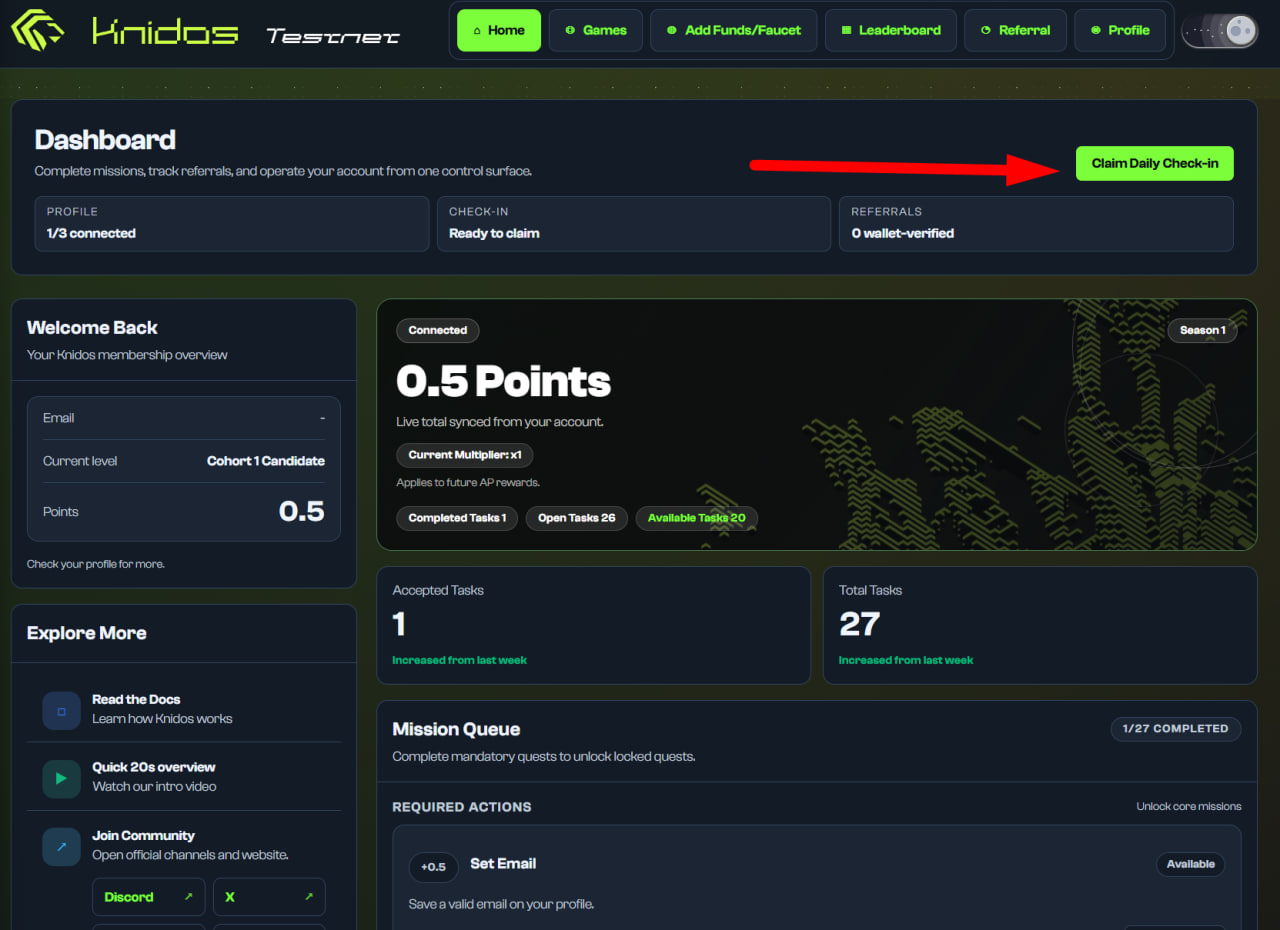Click the Knidos logo icon
1280x930 pixels.
[38, 30]
